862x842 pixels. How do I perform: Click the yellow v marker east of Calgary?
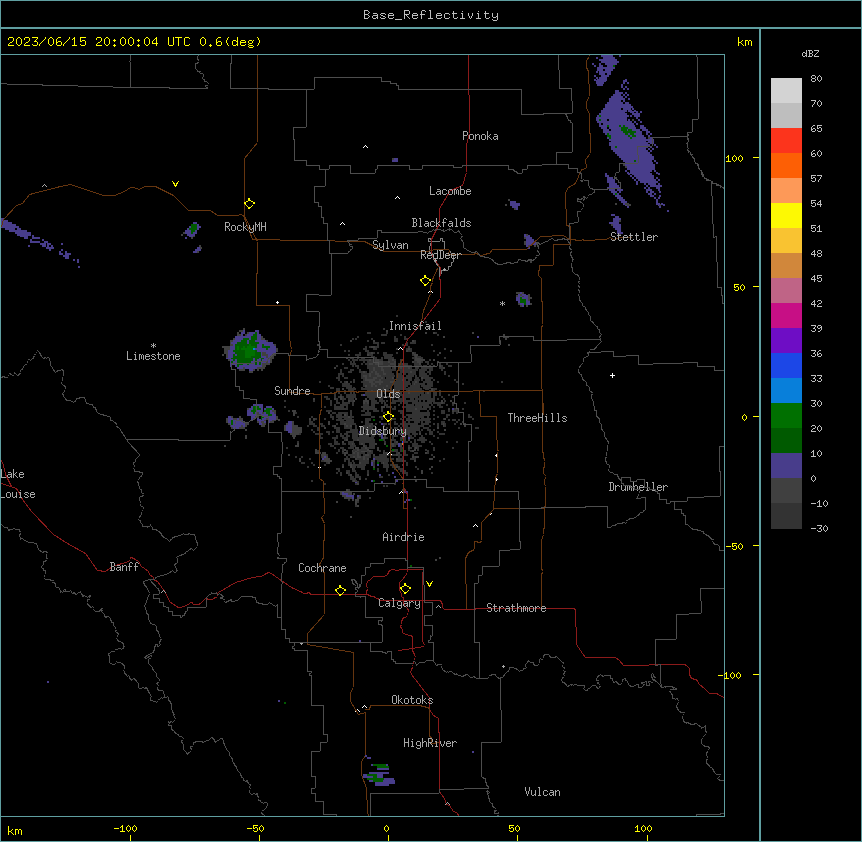pyautogui.click(x=429, y=584)
